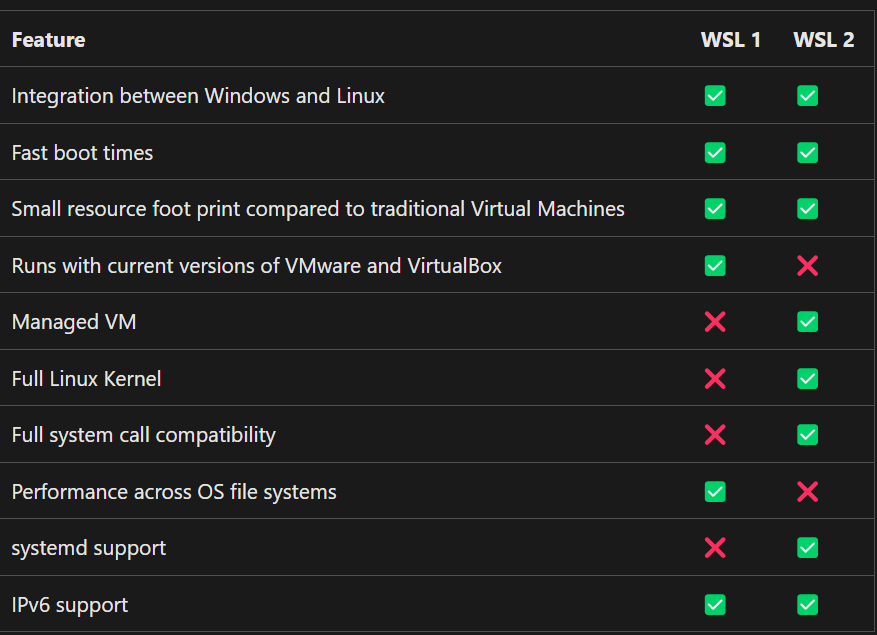The image size is (877, 635).
Task: Select the text Integration between Windows and Linux
Action: 198,96
